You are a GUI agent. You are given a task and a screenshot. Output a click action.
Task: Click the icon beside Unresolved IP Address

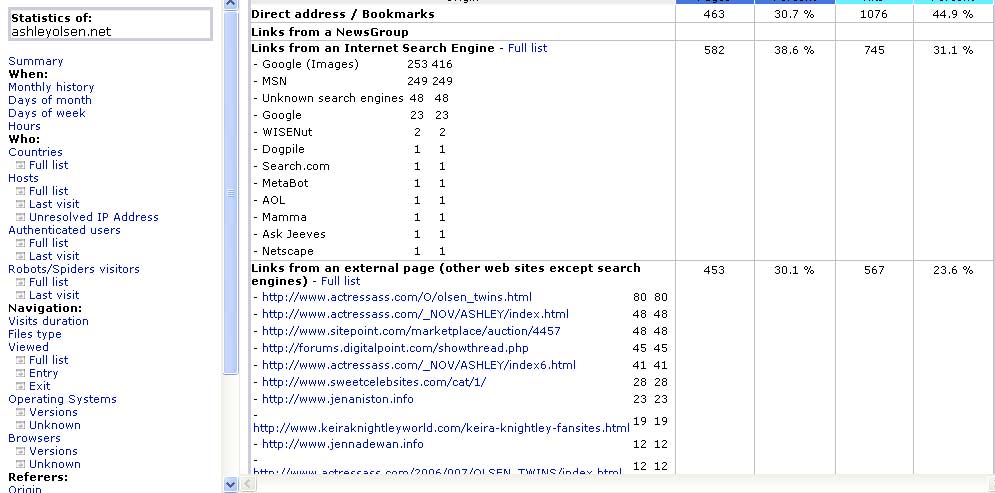click(20, 218)
